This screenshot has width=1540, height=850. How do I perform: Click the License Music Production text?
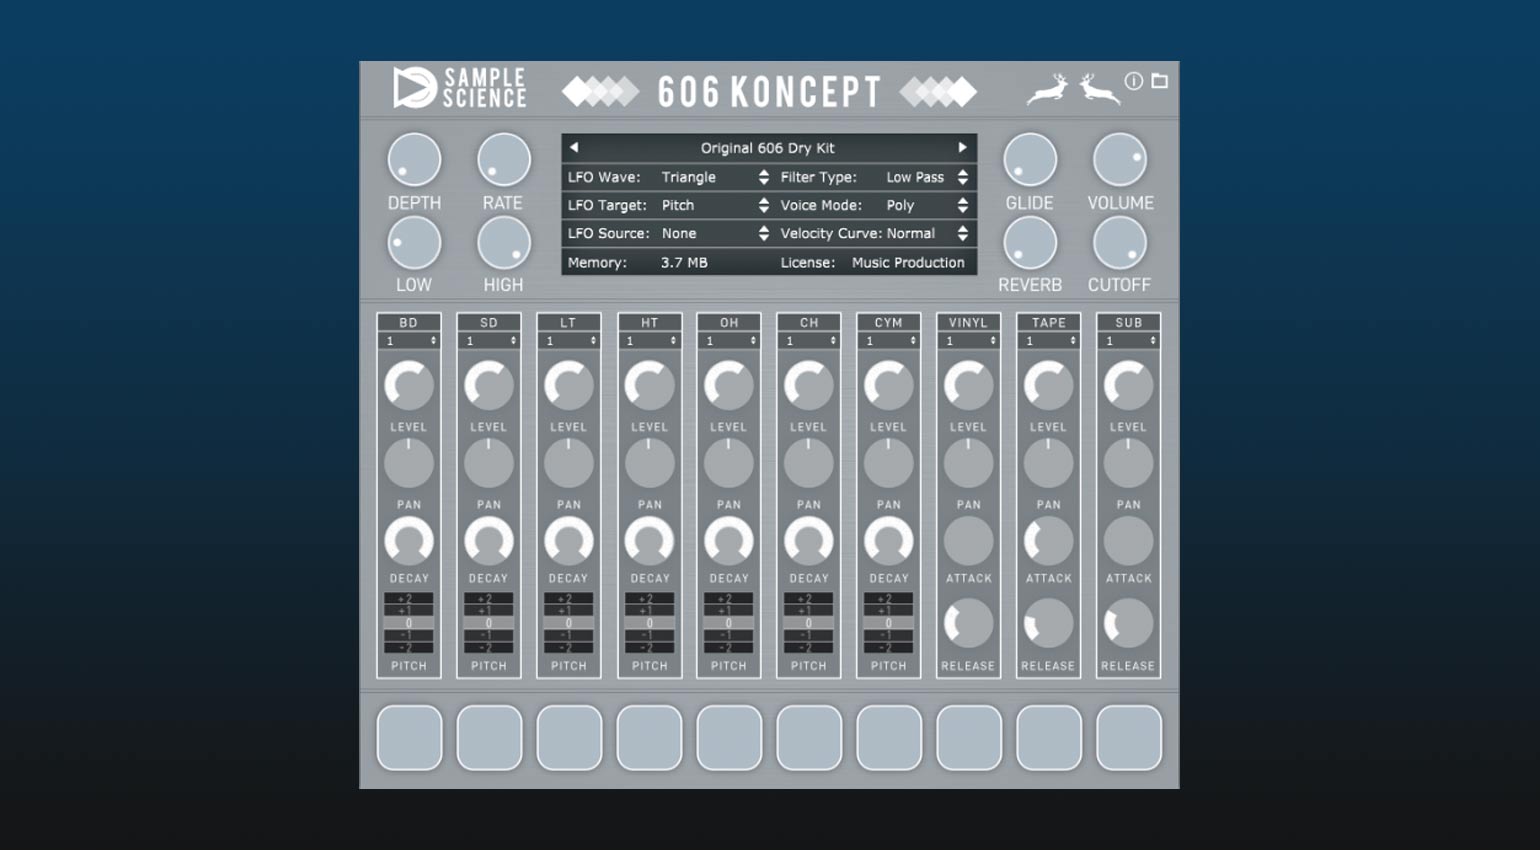(x=908, y=262)
